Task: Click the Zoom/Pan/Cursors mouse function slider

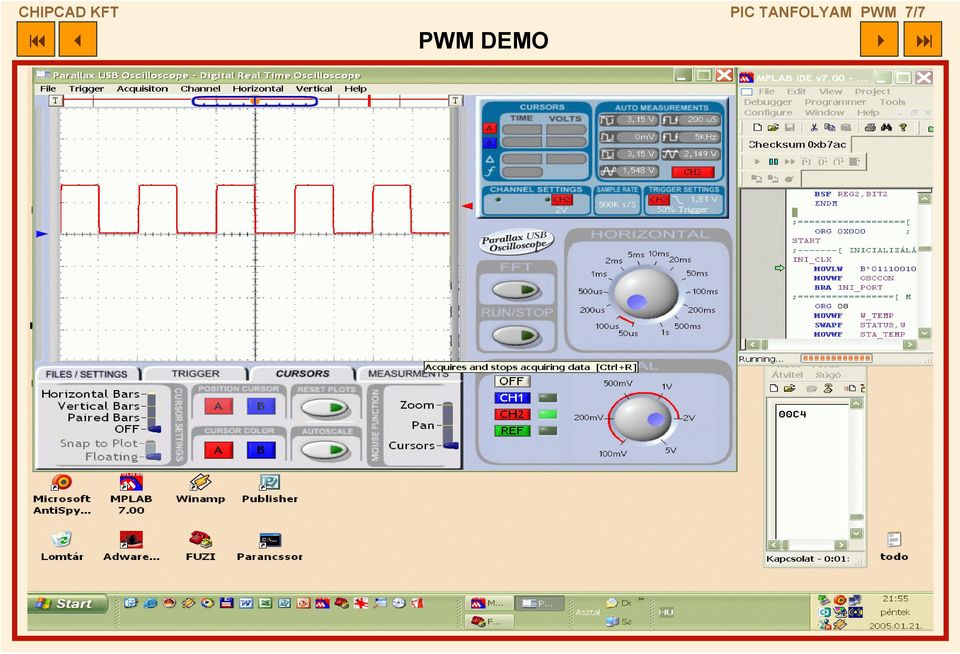Action: point(449,425)
